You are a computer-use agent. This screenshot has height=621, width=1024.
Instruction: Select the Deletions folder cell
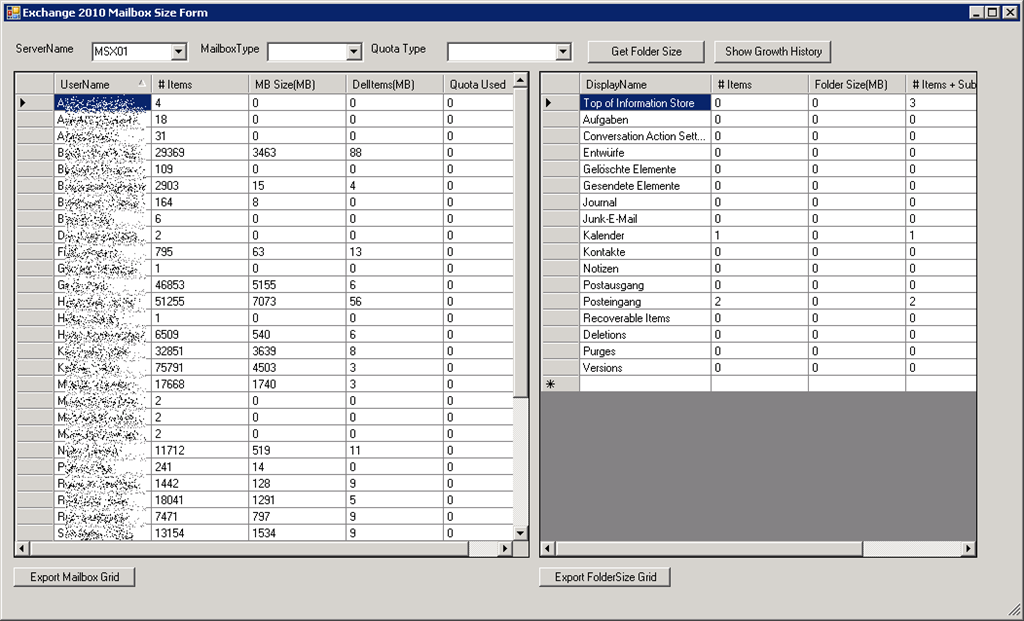coord(645,335)
